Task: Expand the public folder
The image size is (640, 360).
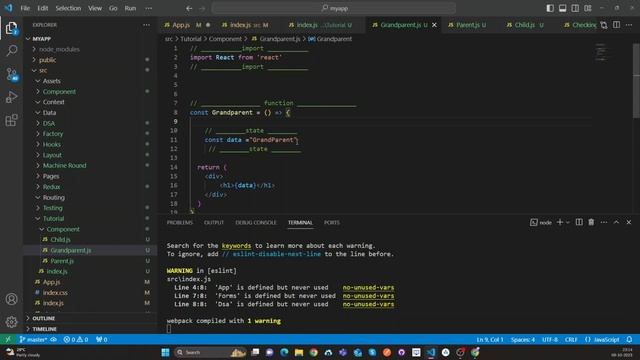Action: (47, 60)
